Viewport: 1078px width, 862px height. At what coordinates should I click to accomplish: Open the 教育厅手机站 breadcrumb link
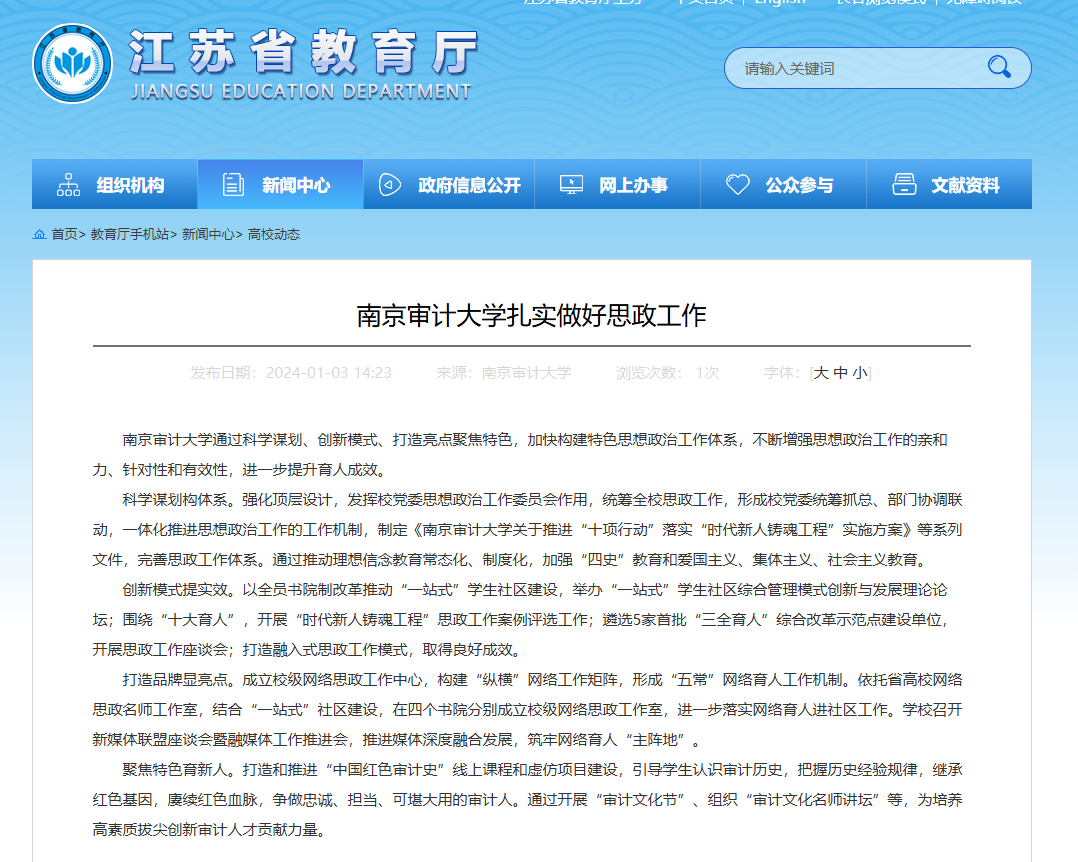pos(129,234)
